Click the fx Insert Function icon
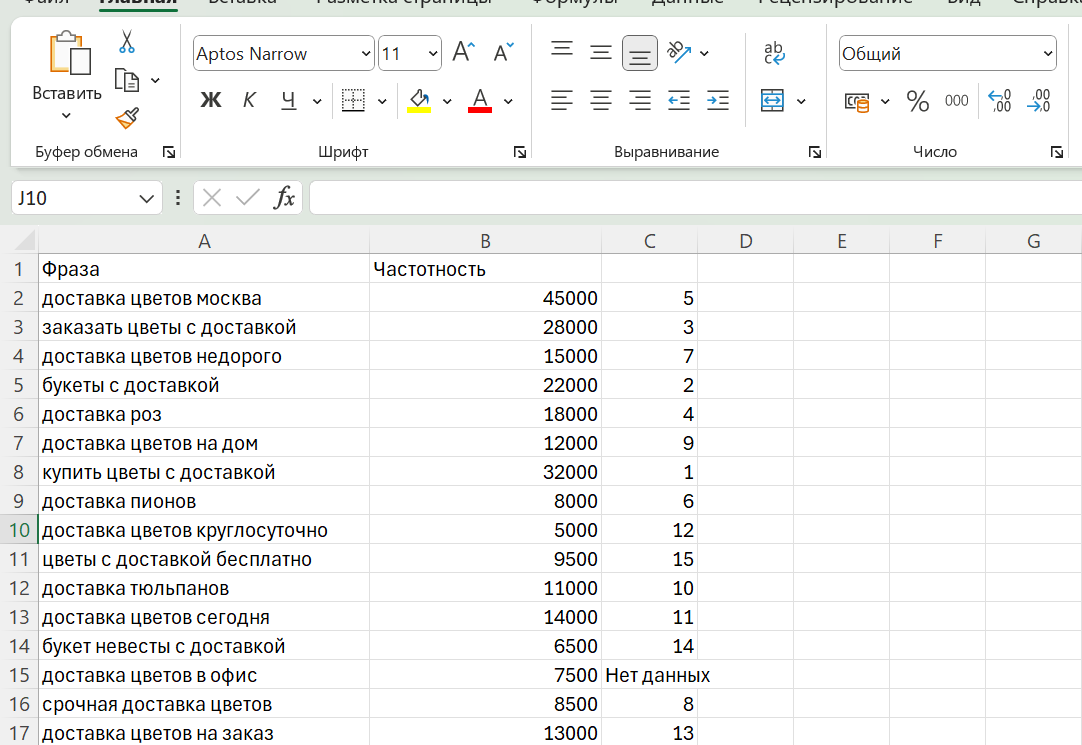Screen dimensions: 1082x745 (x=284, y=198)
